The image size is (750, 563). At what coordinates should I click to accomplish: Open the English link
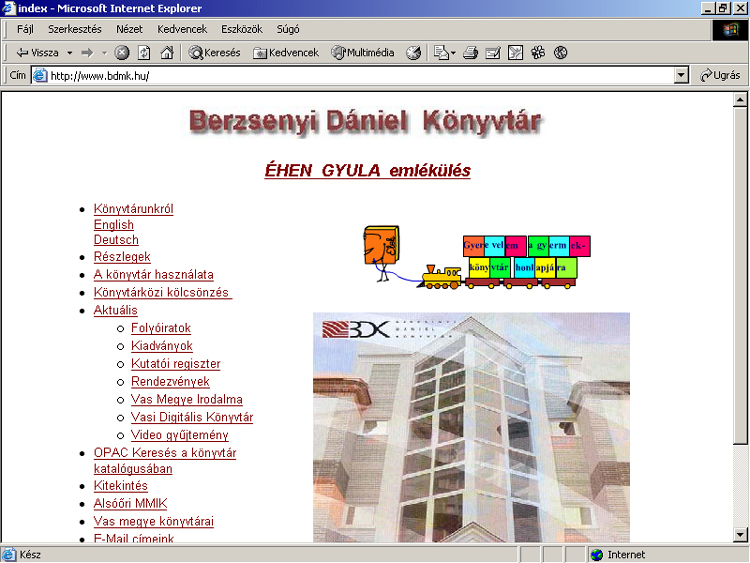(x=113, y=225)
